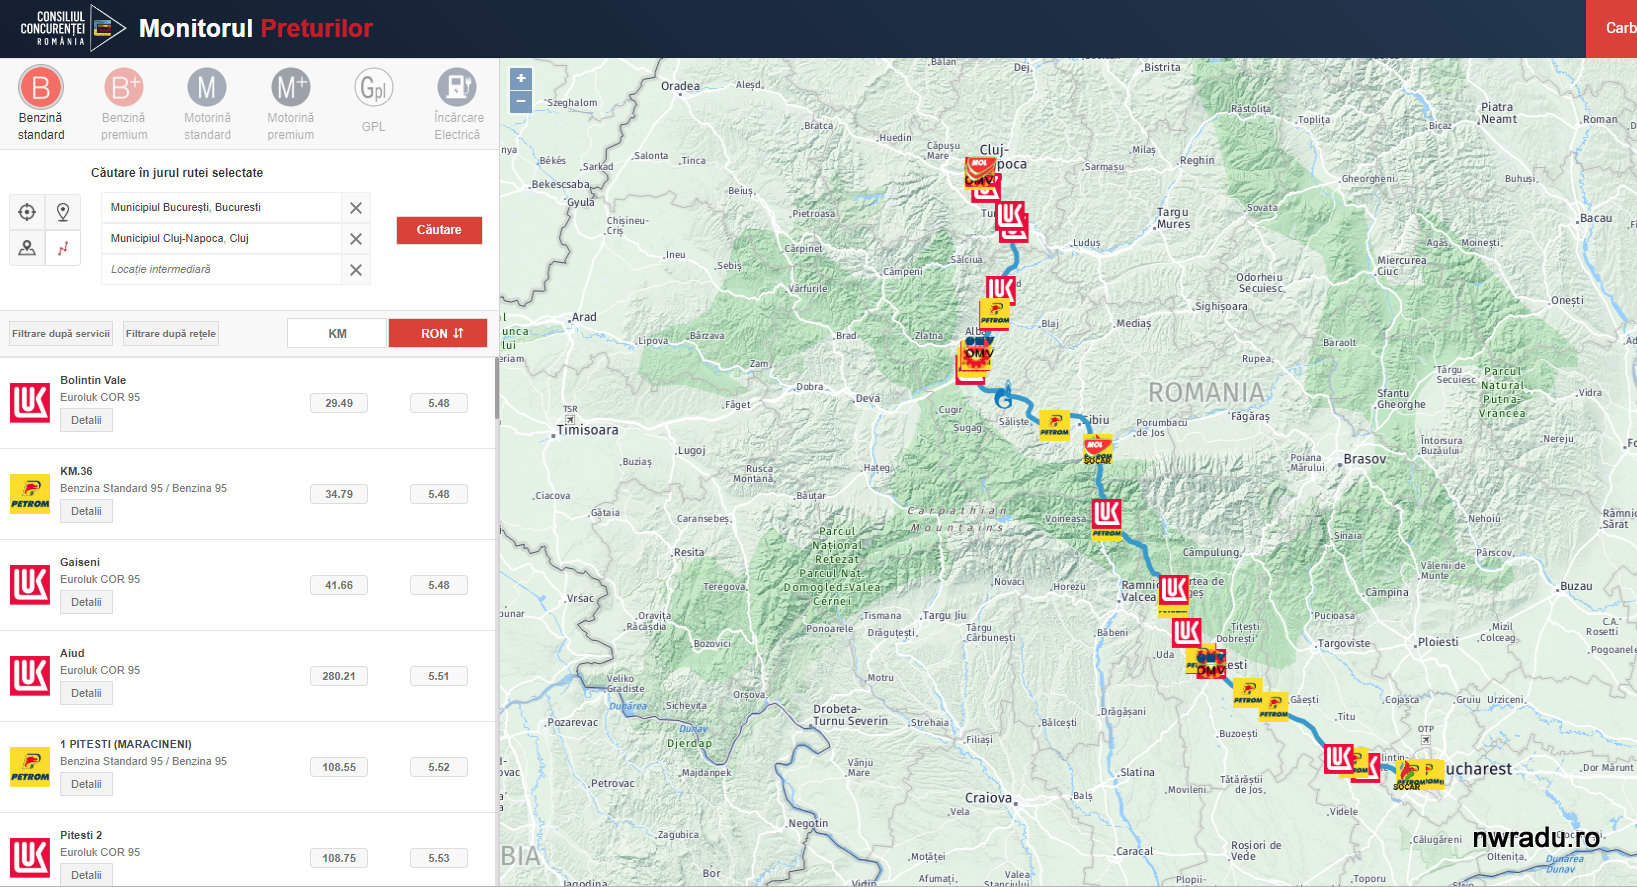Click the Lukoil logo for Bolintin Vale
The width and height of the screenshot is (1637, 887).
pyautogui.click(x=30, y=403)
